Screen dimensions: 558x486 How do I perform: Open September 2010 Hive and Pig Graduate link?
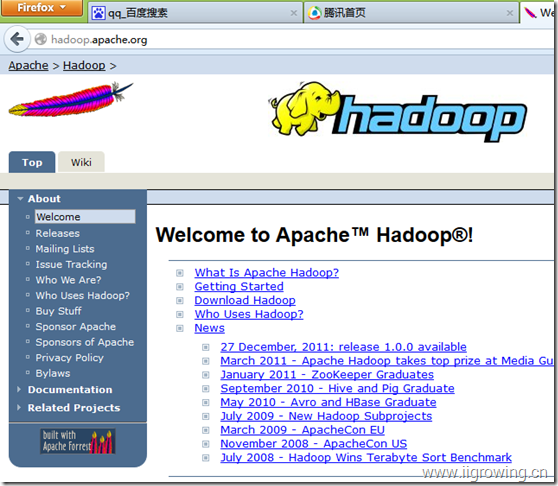pyautogui.click(x=337, y=388)
